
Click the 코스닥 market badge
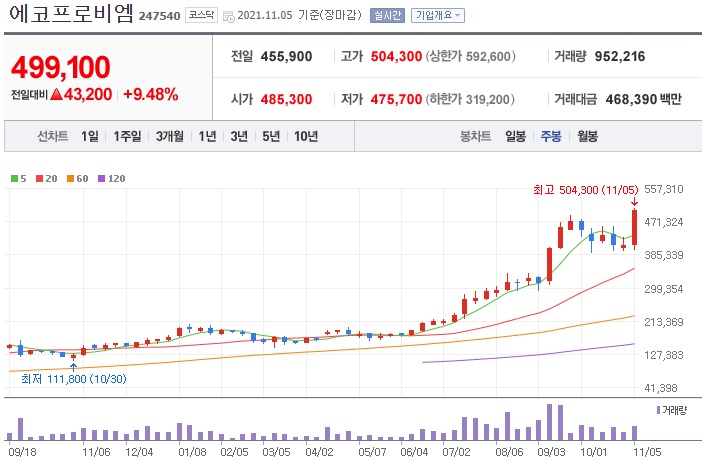tap(201, 15)
